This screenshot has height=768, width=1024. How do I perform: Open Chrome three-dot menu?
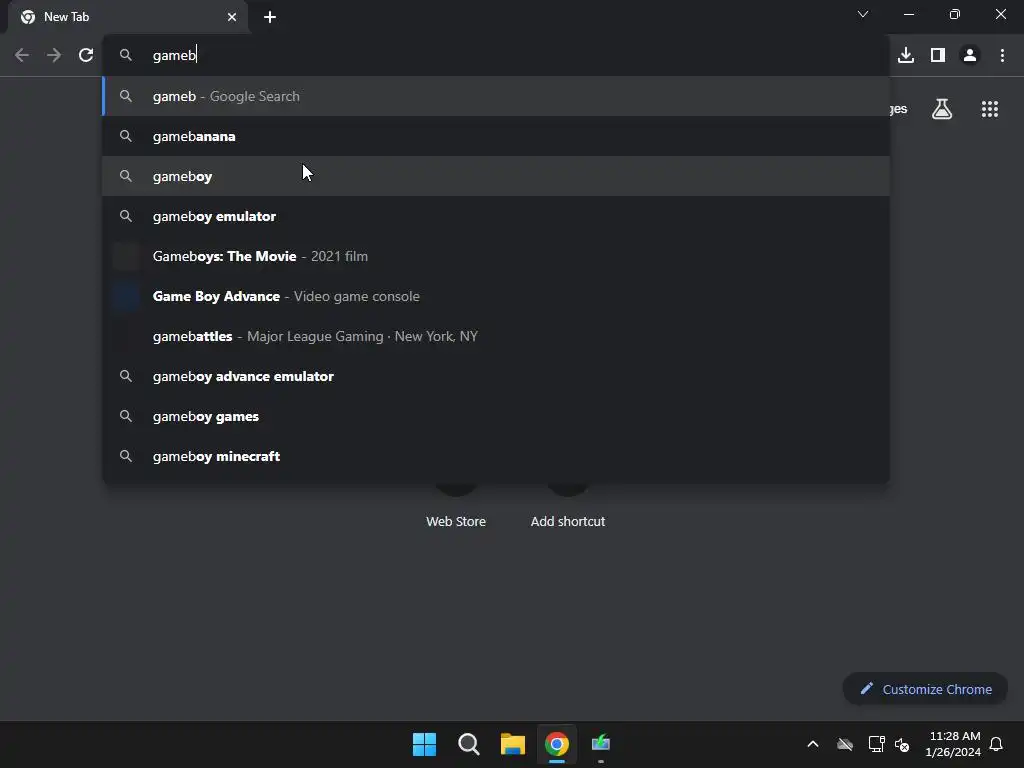click(x=1002, y=56)
